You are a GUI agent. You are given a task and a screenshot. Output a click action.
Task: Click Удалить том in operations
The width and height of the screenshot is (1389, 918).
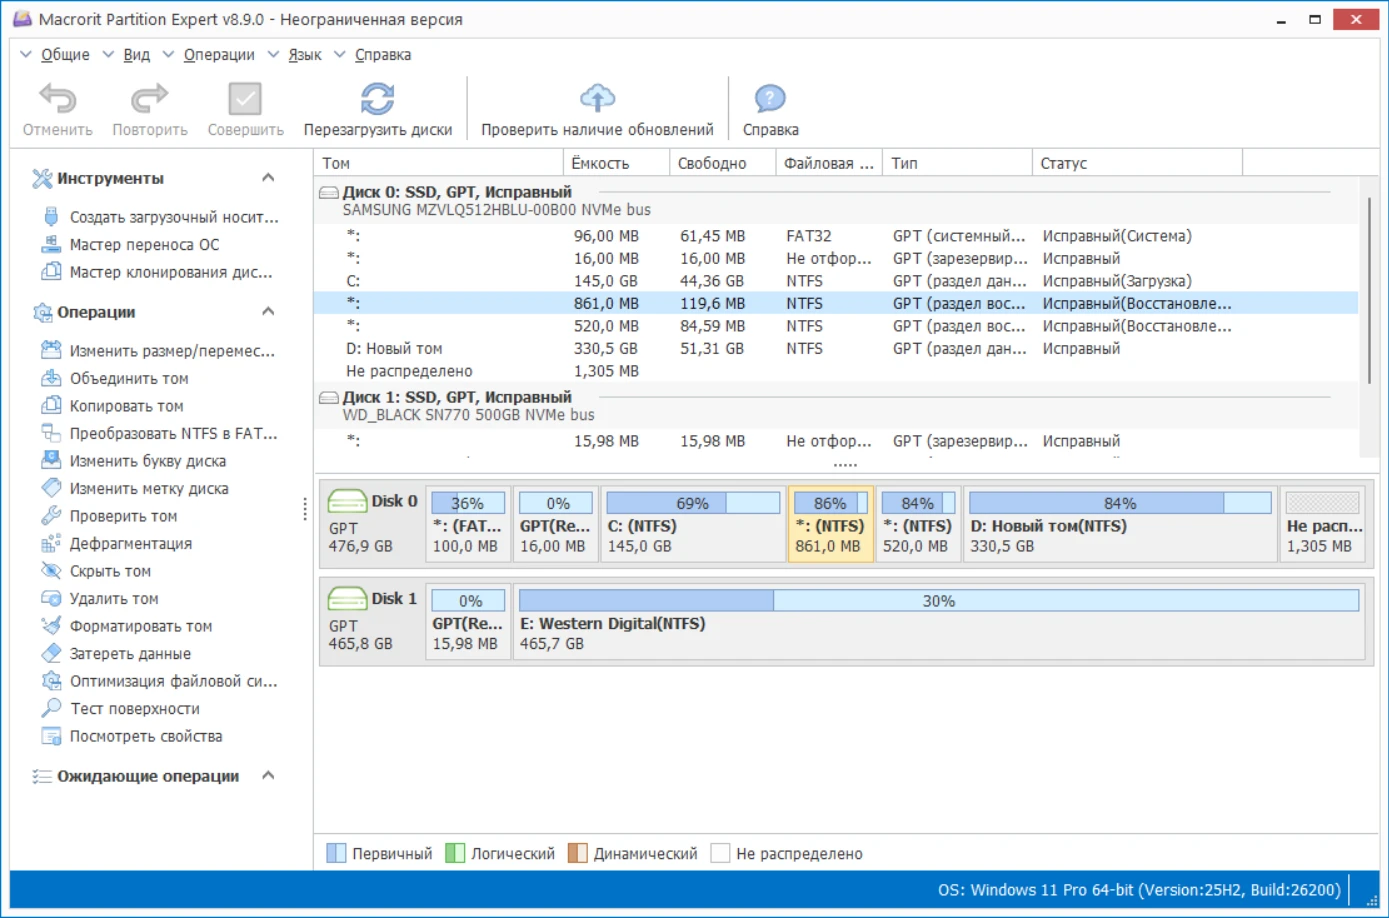tap(114, 599)
